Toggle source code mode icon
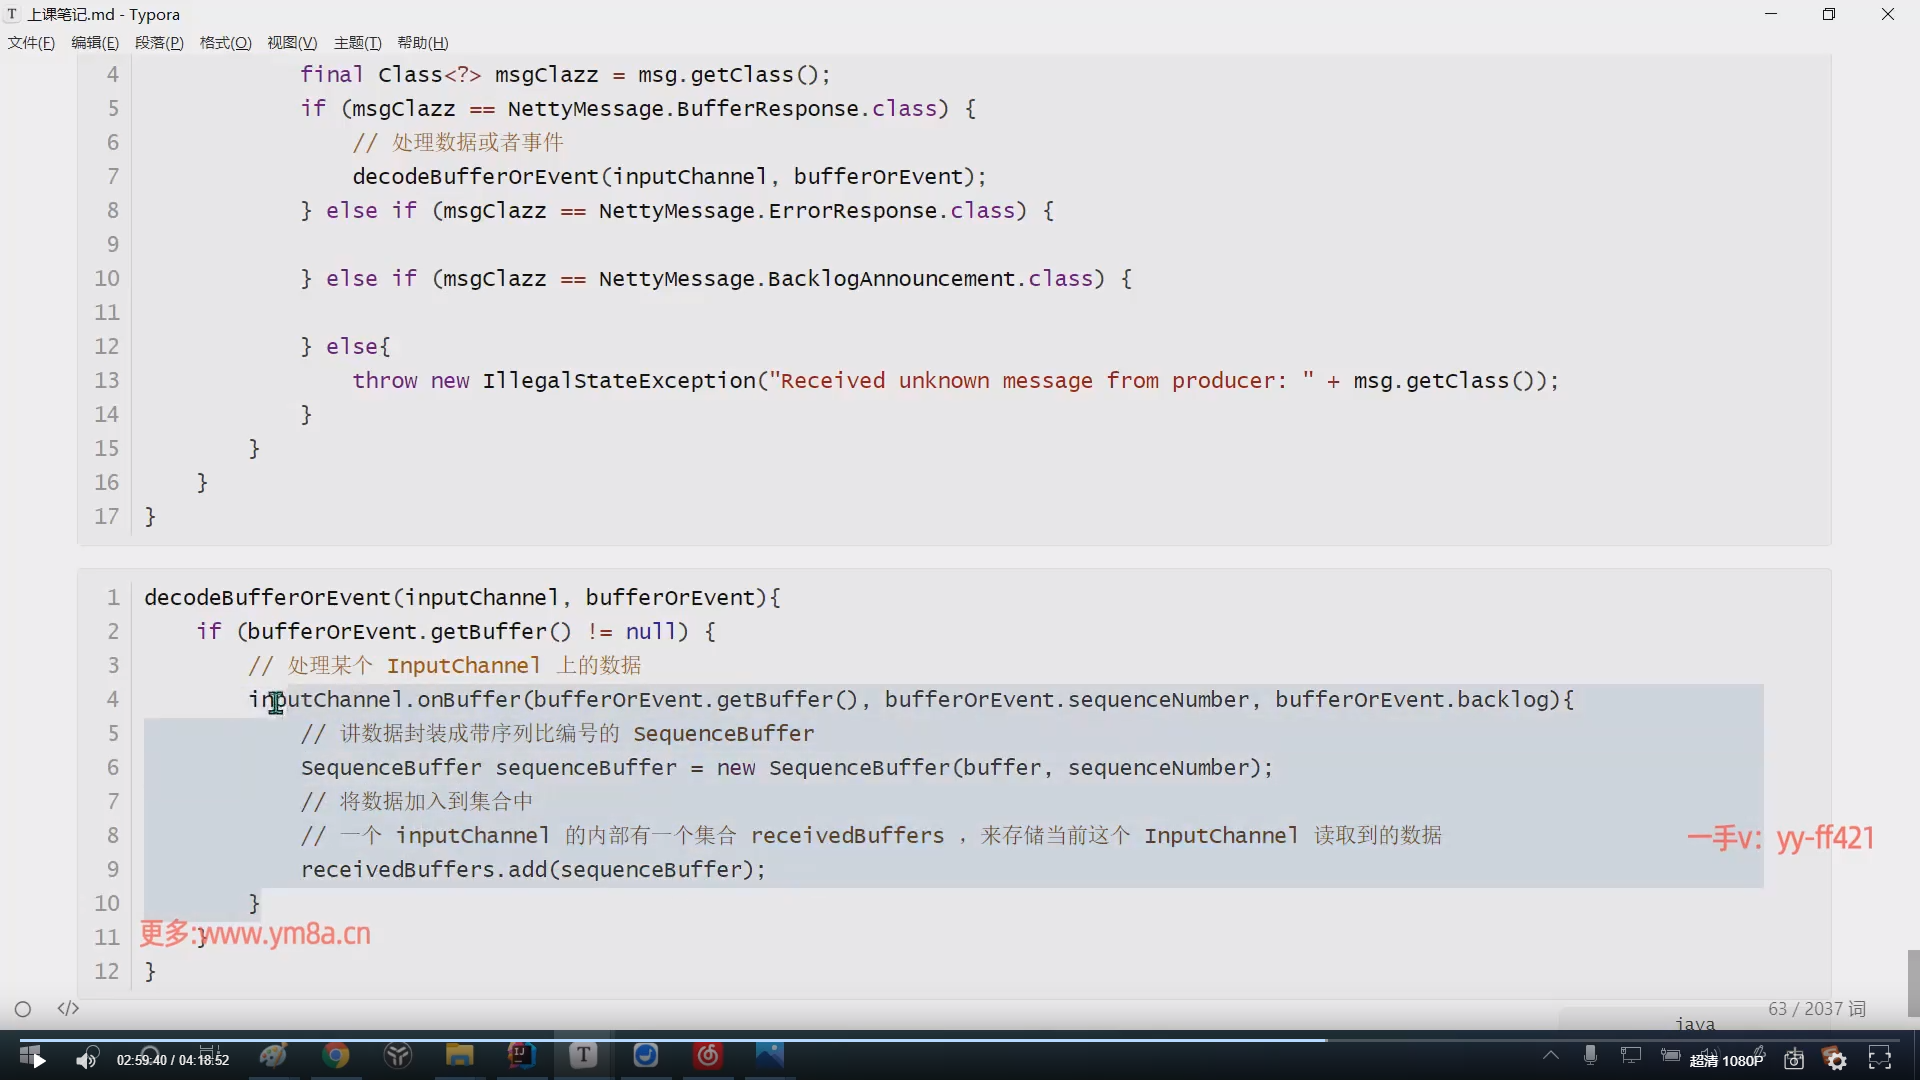The image size is (1920, 1080). tap(68, 1008)
